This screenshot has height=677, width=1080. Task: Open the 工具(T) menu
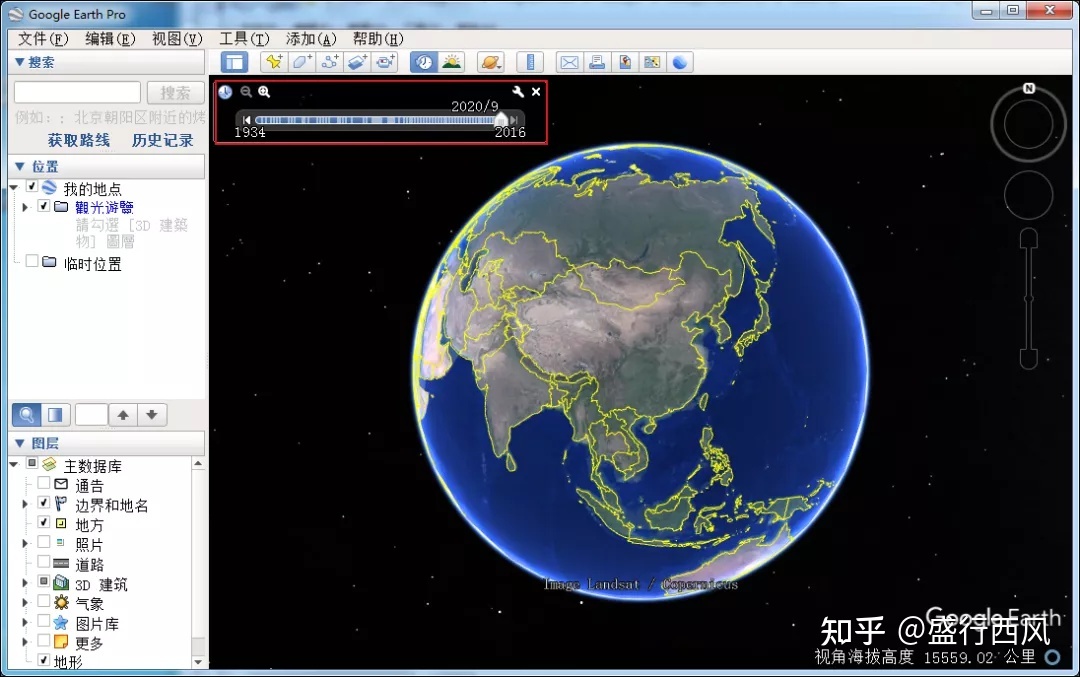pyautogui.click(x=245, y=39)
